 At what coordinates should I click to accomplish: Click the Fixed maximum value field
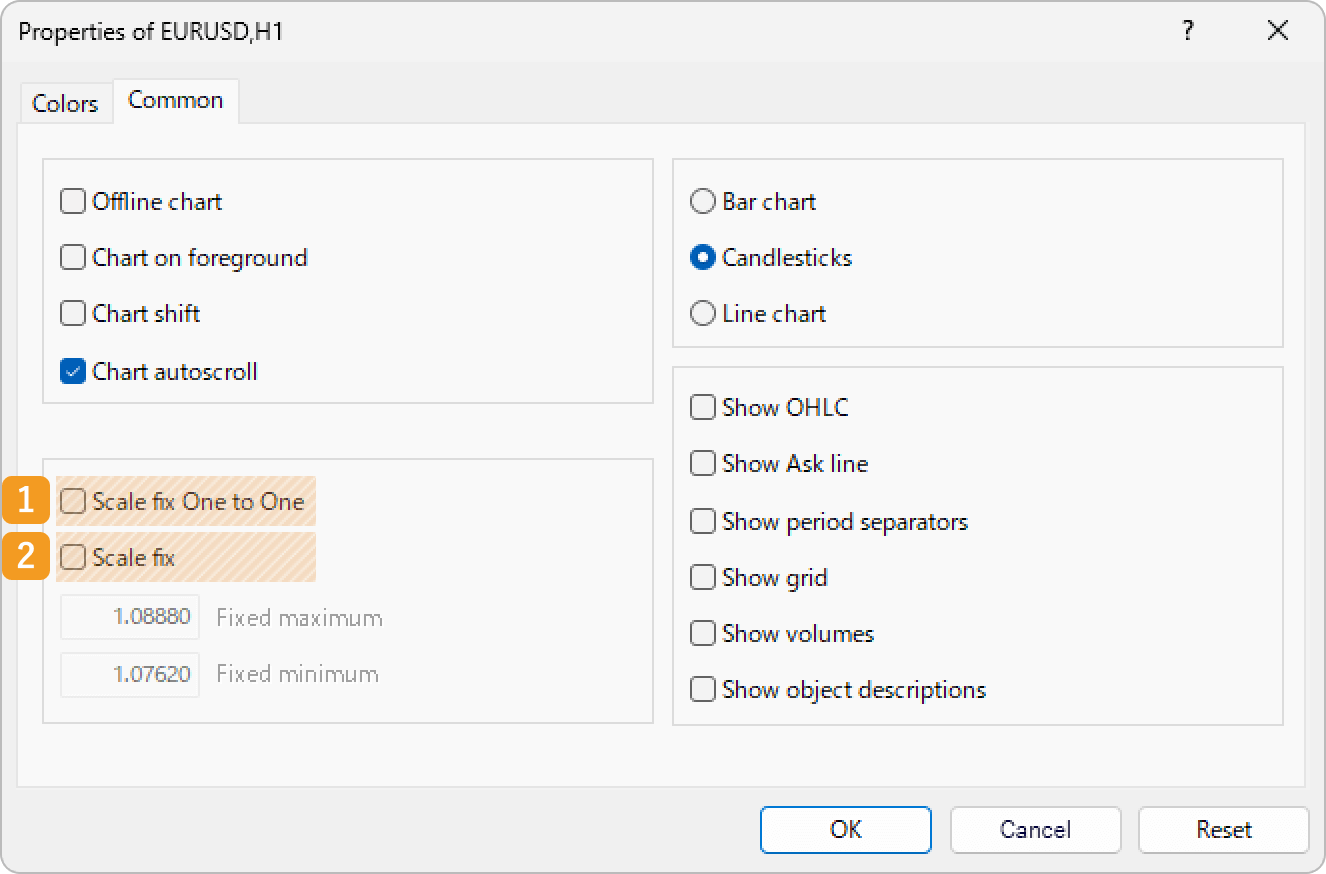point(130,617)
